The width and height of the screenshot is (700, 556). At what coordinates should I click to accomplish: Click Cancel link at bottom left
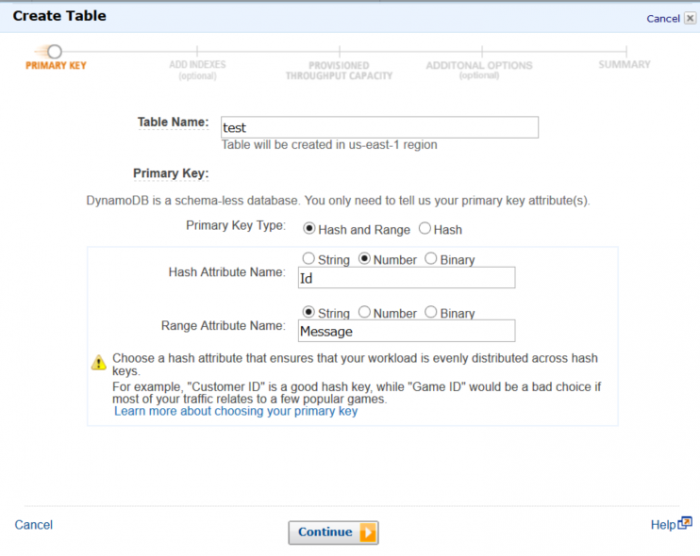33,525
